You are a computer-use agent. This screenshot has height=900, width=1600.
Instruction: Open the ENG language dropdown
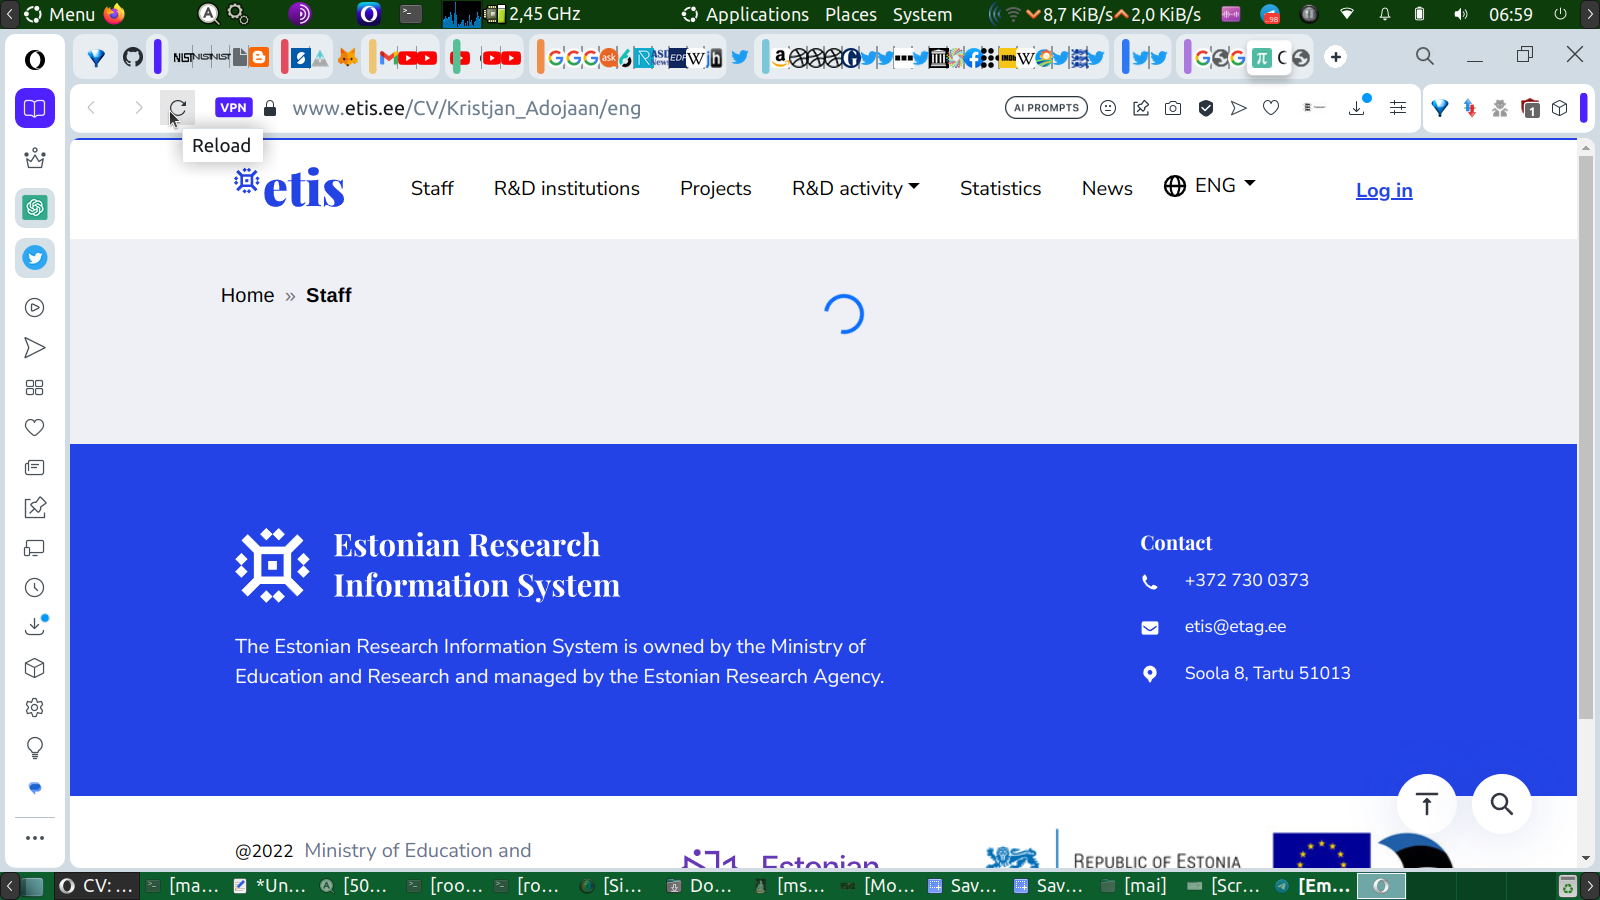pos(1210,186)
